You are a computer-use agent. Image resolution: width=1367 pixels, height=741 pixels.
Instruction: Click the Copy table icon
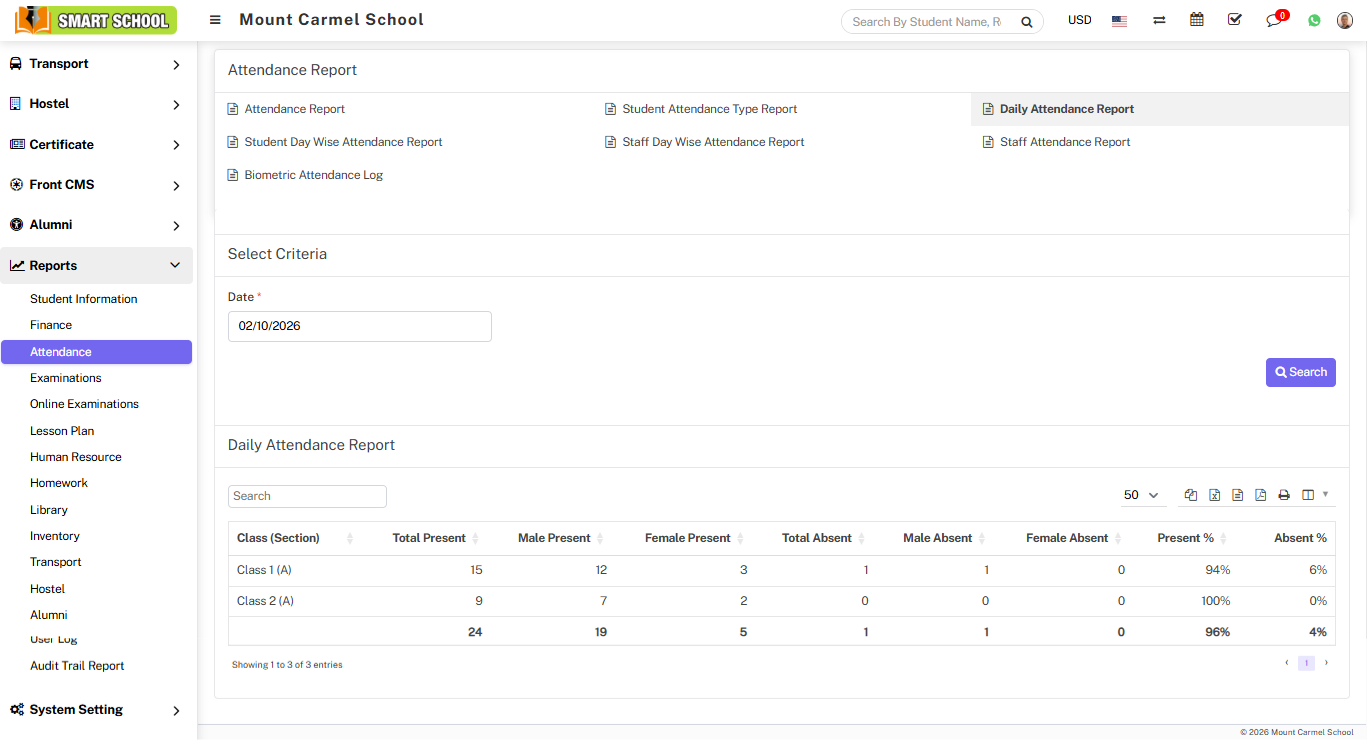tap(1190, 495)
